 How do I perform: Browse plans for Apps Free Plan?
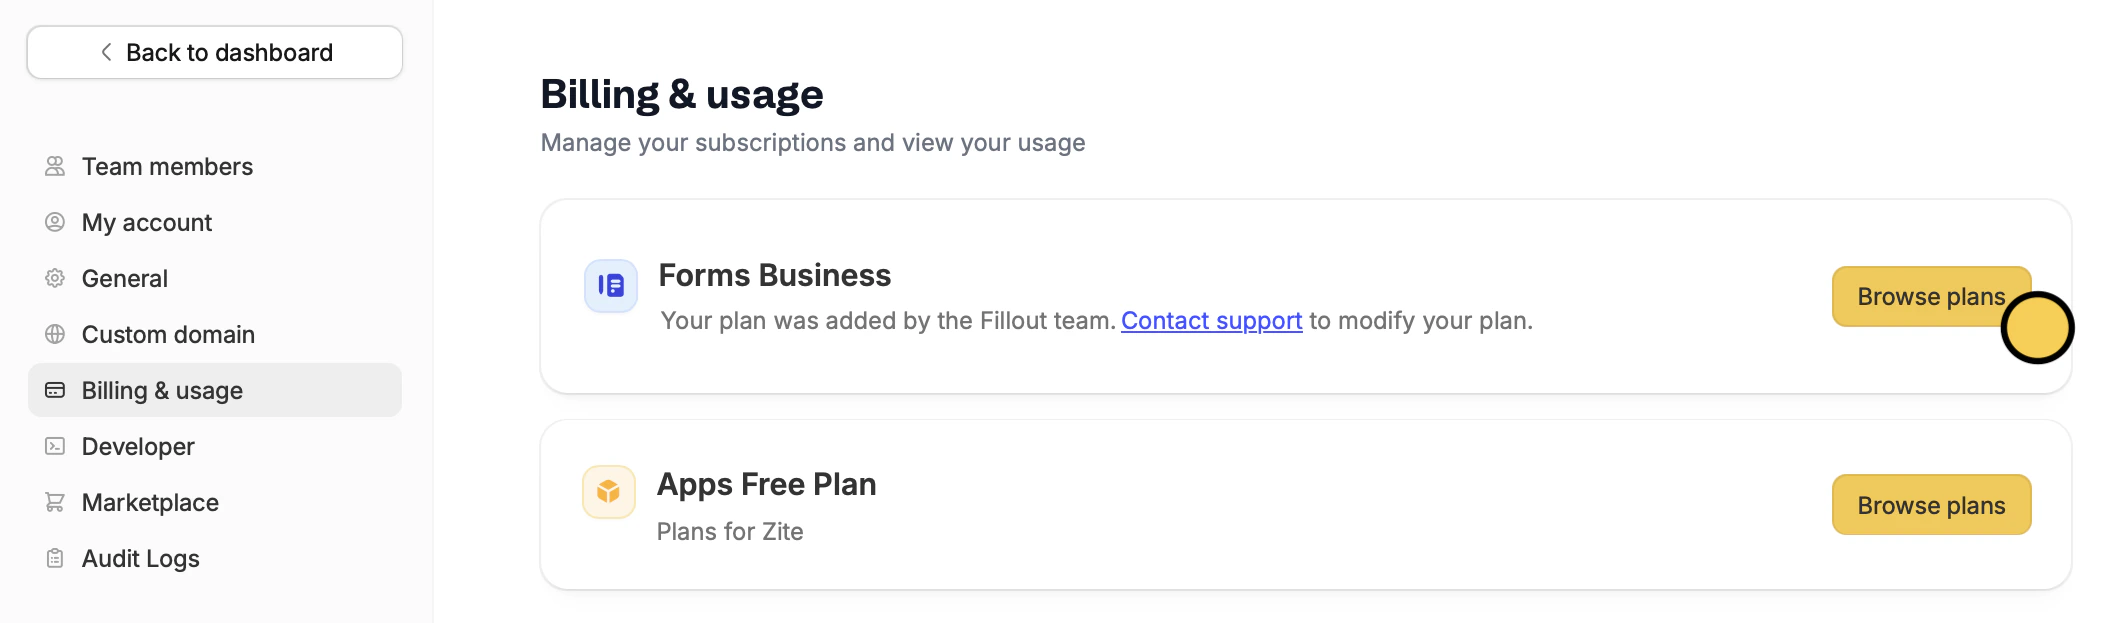pyautogui.click(x=1931, y=505)
